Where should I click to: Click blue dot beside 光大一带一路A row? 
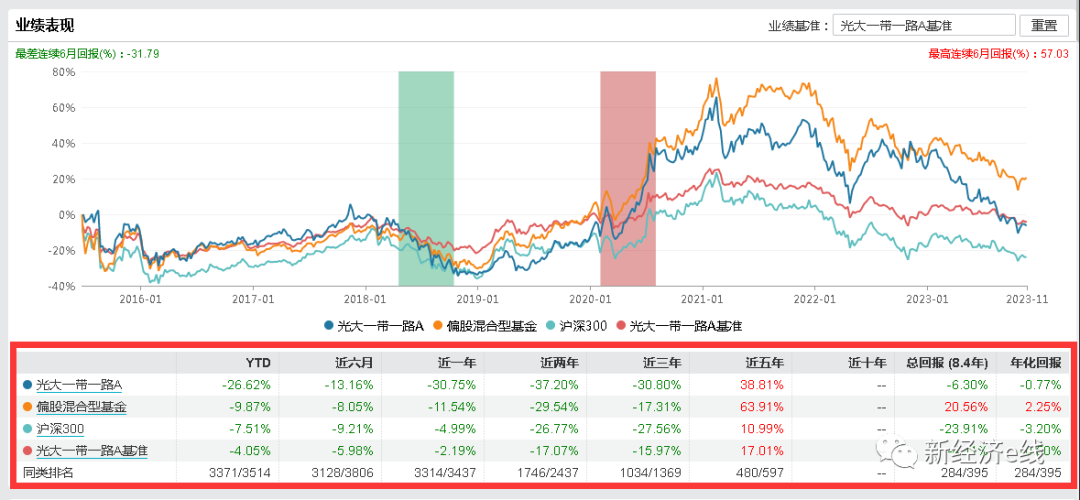click(x=25, y=385)
